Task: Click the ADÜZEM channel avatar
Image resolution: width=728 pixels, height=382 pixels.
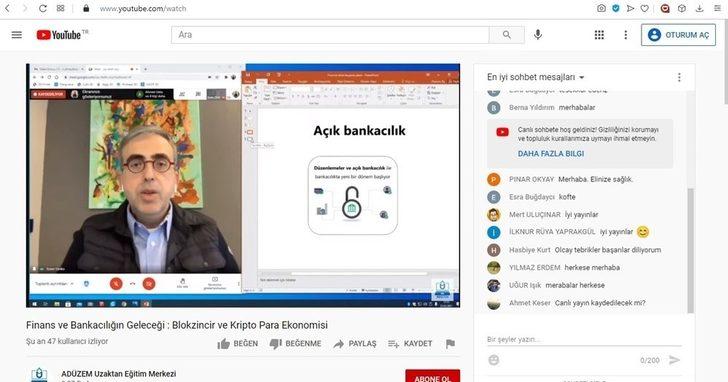Action: click(x=39, y=375)
